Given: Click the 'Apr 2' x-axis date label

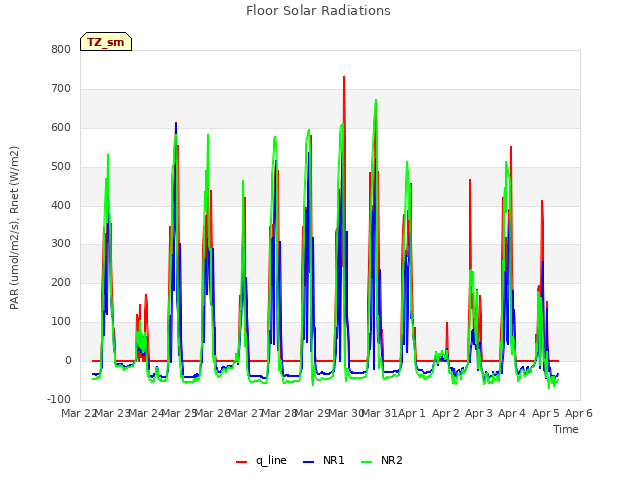Looking at the screenshot, I should coord(446,413).
